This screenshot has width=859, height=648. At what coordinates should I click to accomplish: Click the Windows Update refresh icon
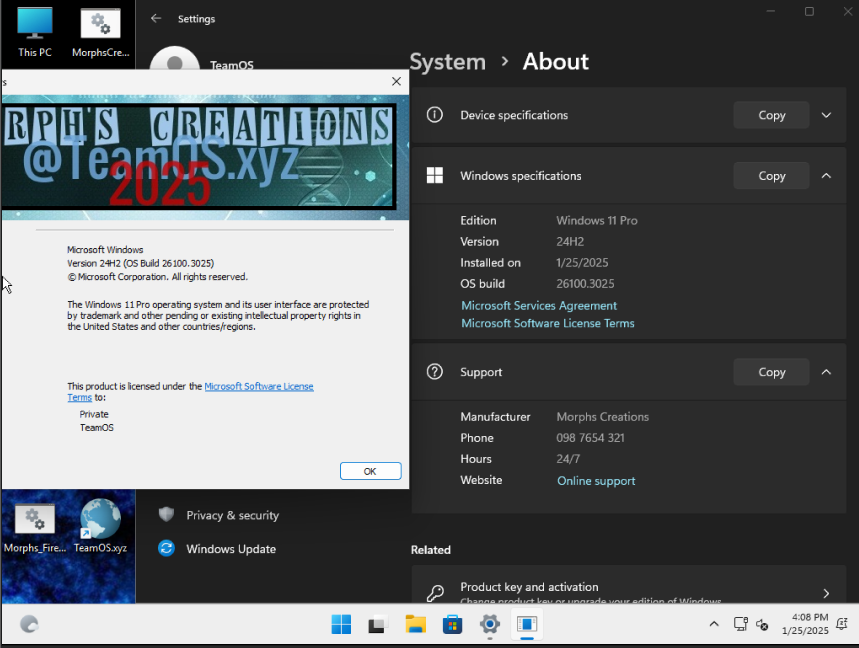(167, 548)
